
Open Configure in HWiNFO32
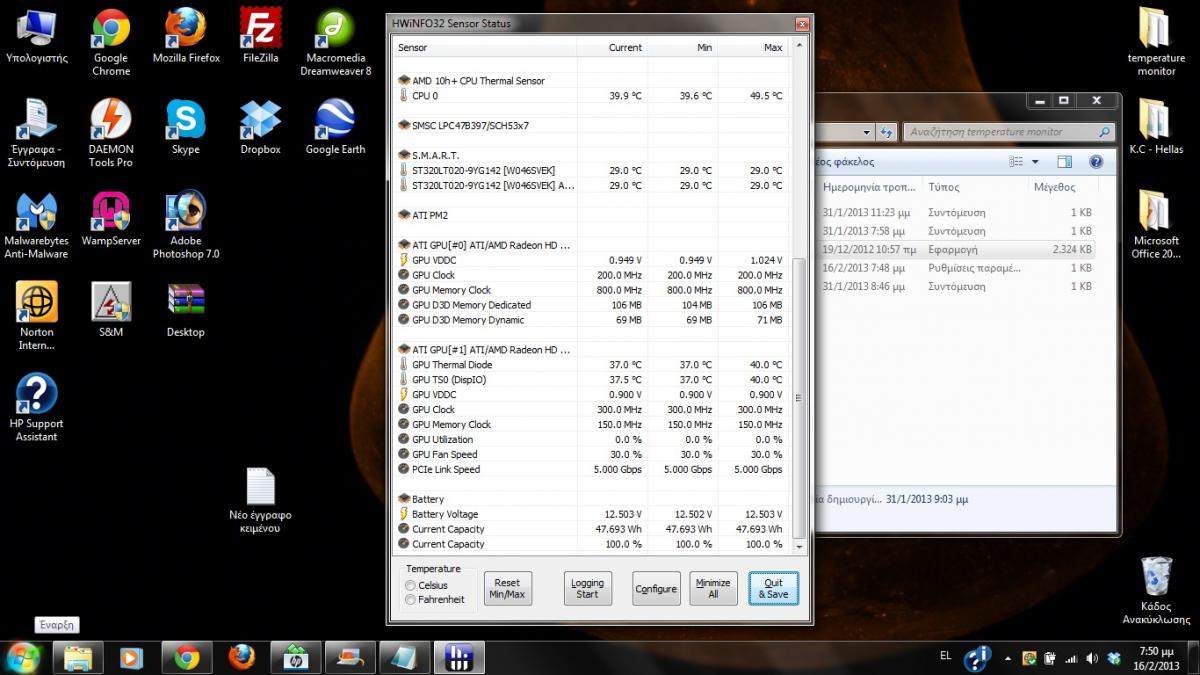pos(656,588)
